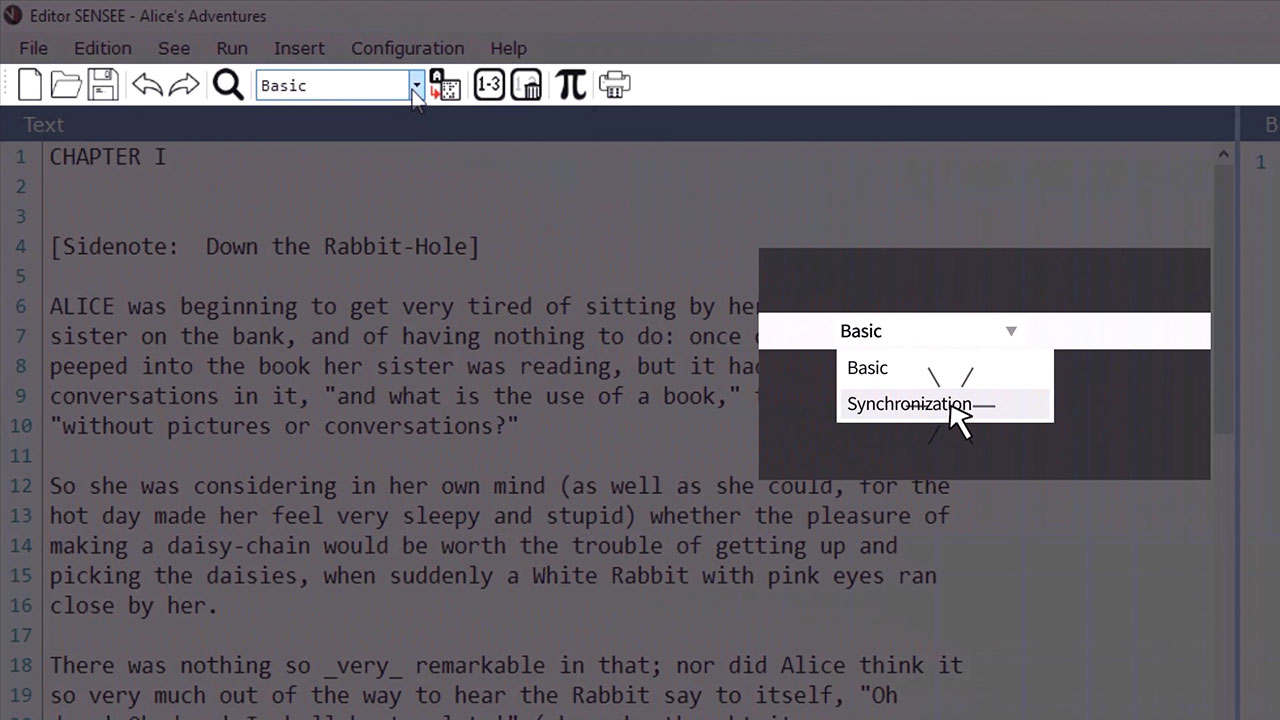Open the Edition menu
Viewport: 1280px width, 720px height.
(102, 48)
